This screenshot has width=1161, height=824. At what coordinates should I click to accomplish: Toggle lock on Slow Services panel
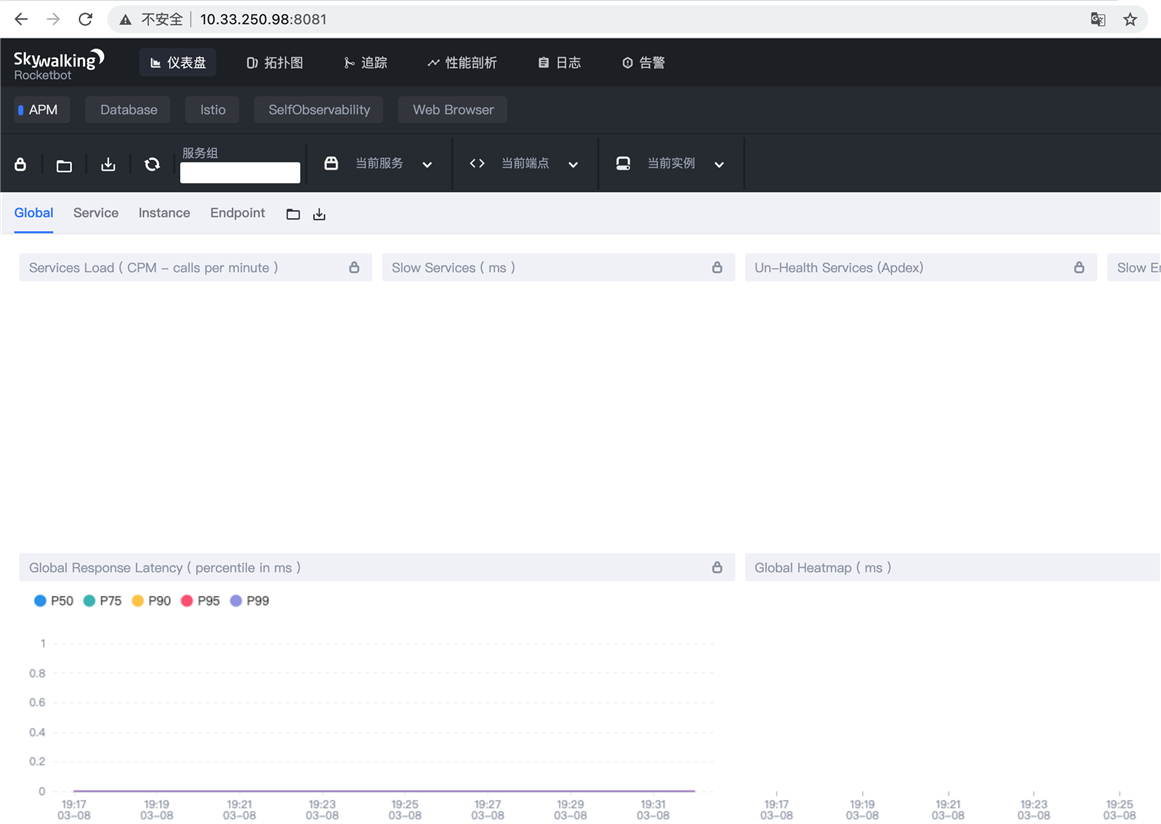point(717,268)
